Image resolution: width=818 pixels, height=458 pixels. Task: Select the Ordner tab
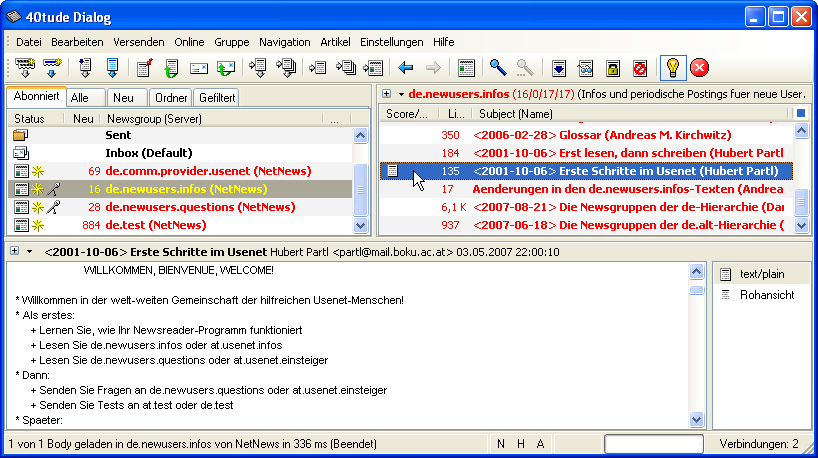point(171,98)
